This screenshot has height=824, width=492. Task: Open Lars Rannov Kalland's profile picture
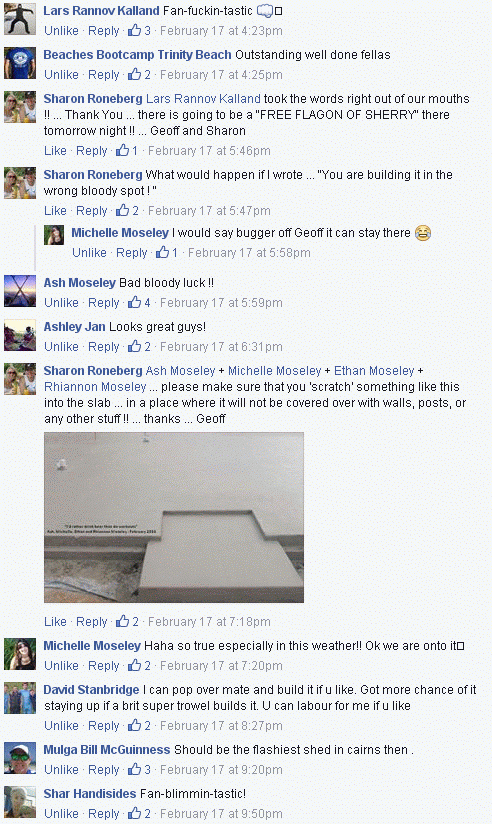(20, 19)
